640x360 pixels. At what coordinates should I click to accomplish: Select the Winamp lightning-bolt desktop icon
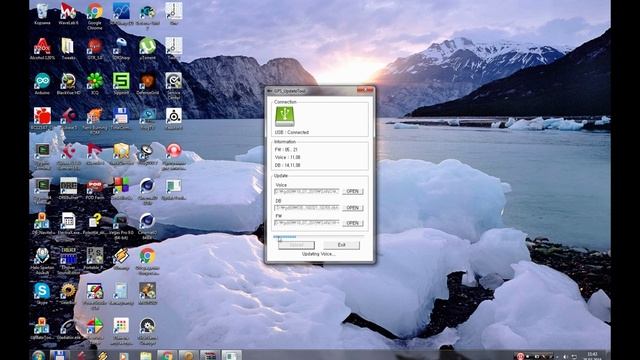(121, 259)
